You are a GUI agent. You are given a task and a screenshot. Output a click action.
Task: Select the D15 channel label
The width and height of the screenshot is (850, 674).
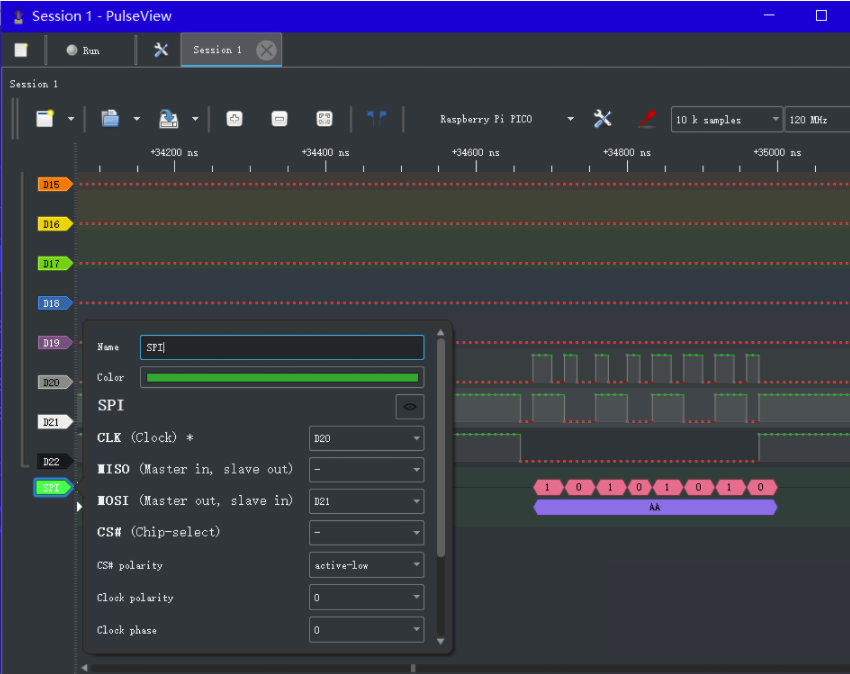[52, 184]
